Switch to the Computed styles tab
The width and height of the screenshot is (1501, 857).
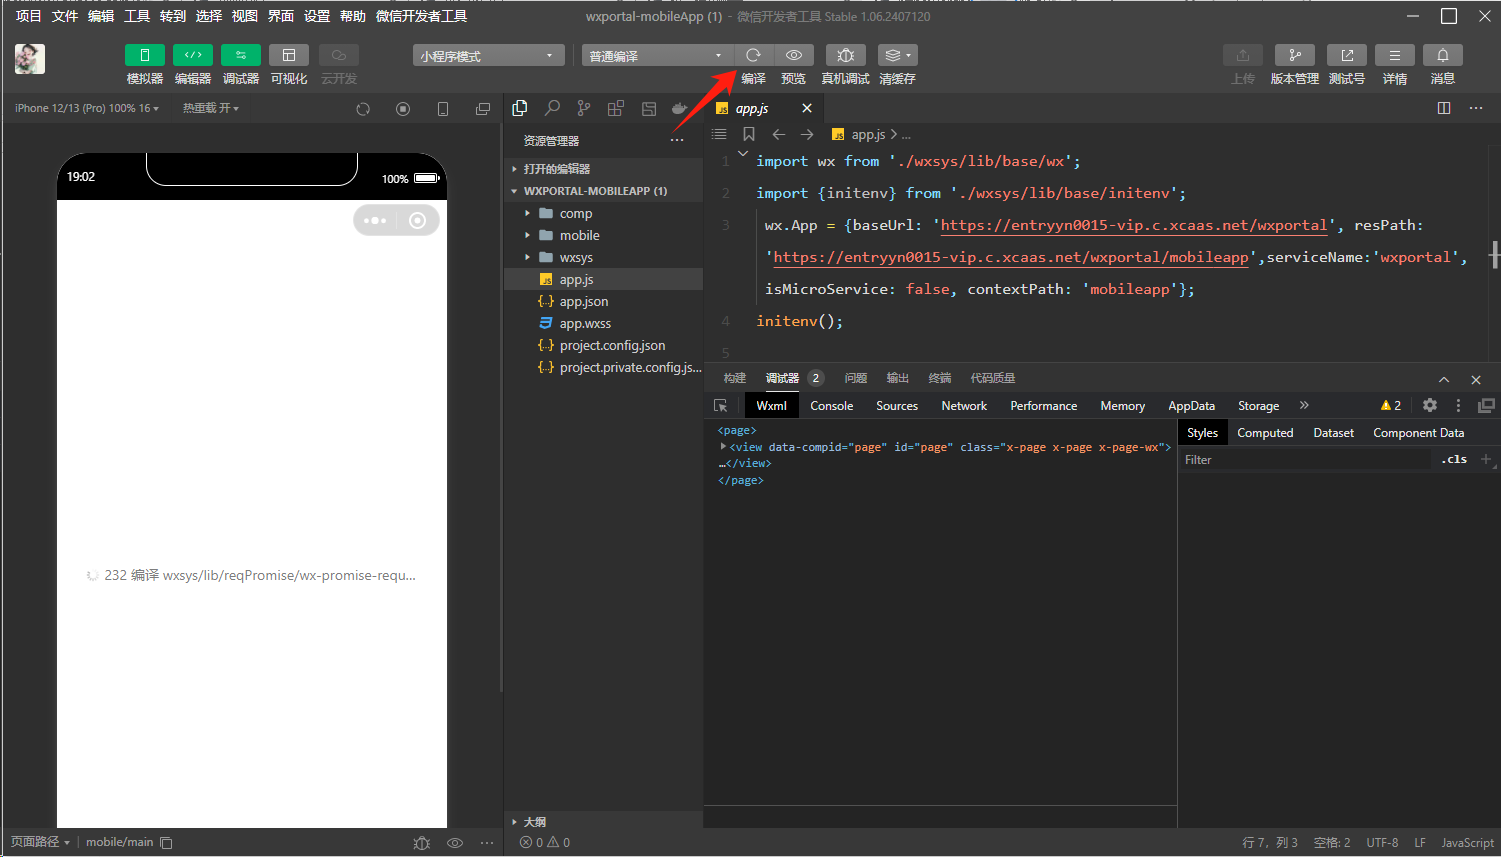(x=1265, y=433)
